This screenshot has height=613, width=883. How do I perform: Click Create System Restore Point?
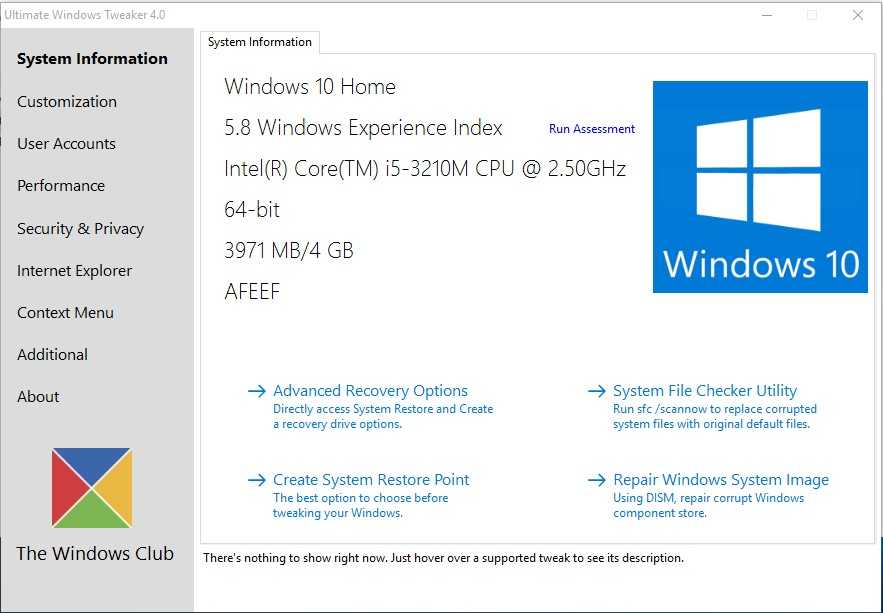371,480
